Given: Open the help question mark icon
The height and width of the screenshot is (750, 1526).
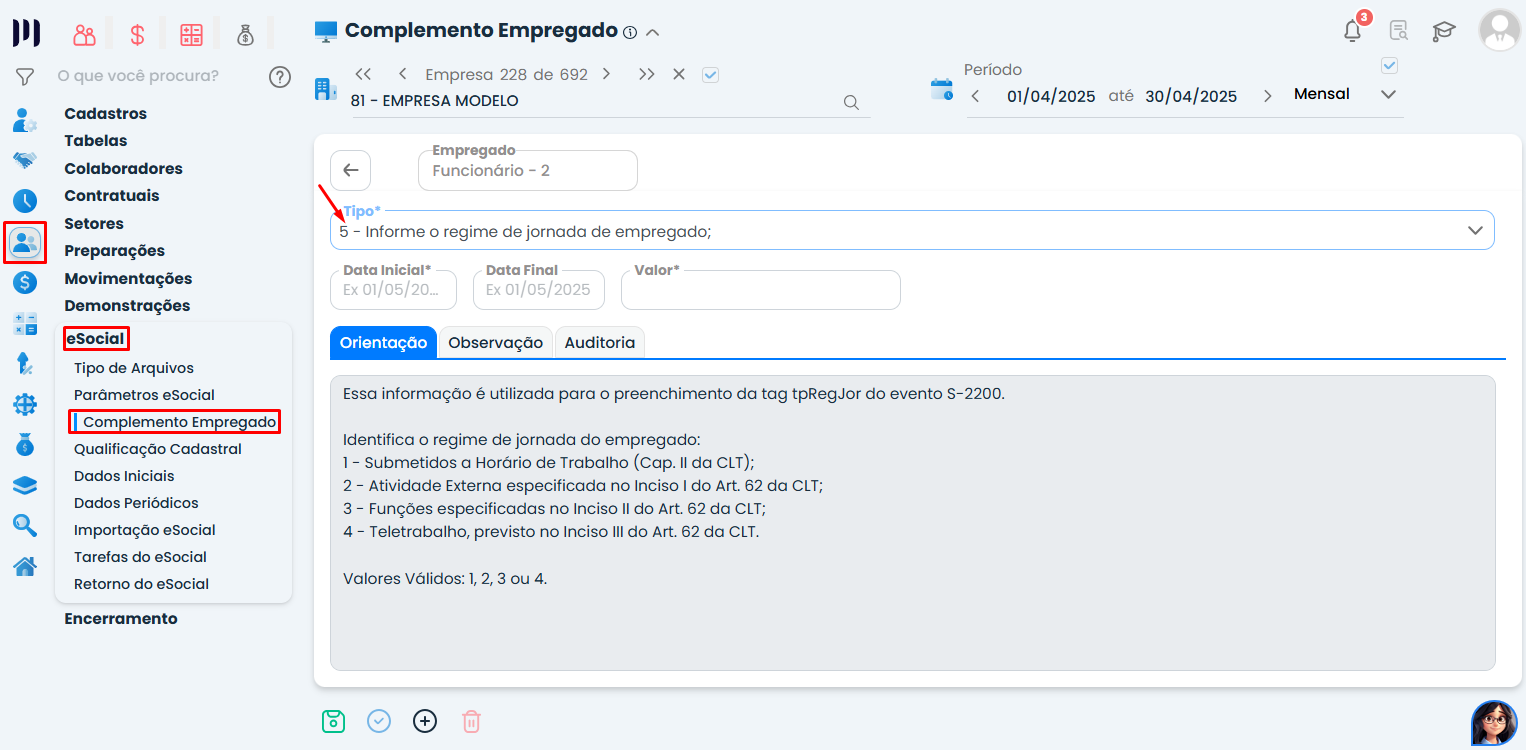Looking at the screenshot, I should (280, 76).
